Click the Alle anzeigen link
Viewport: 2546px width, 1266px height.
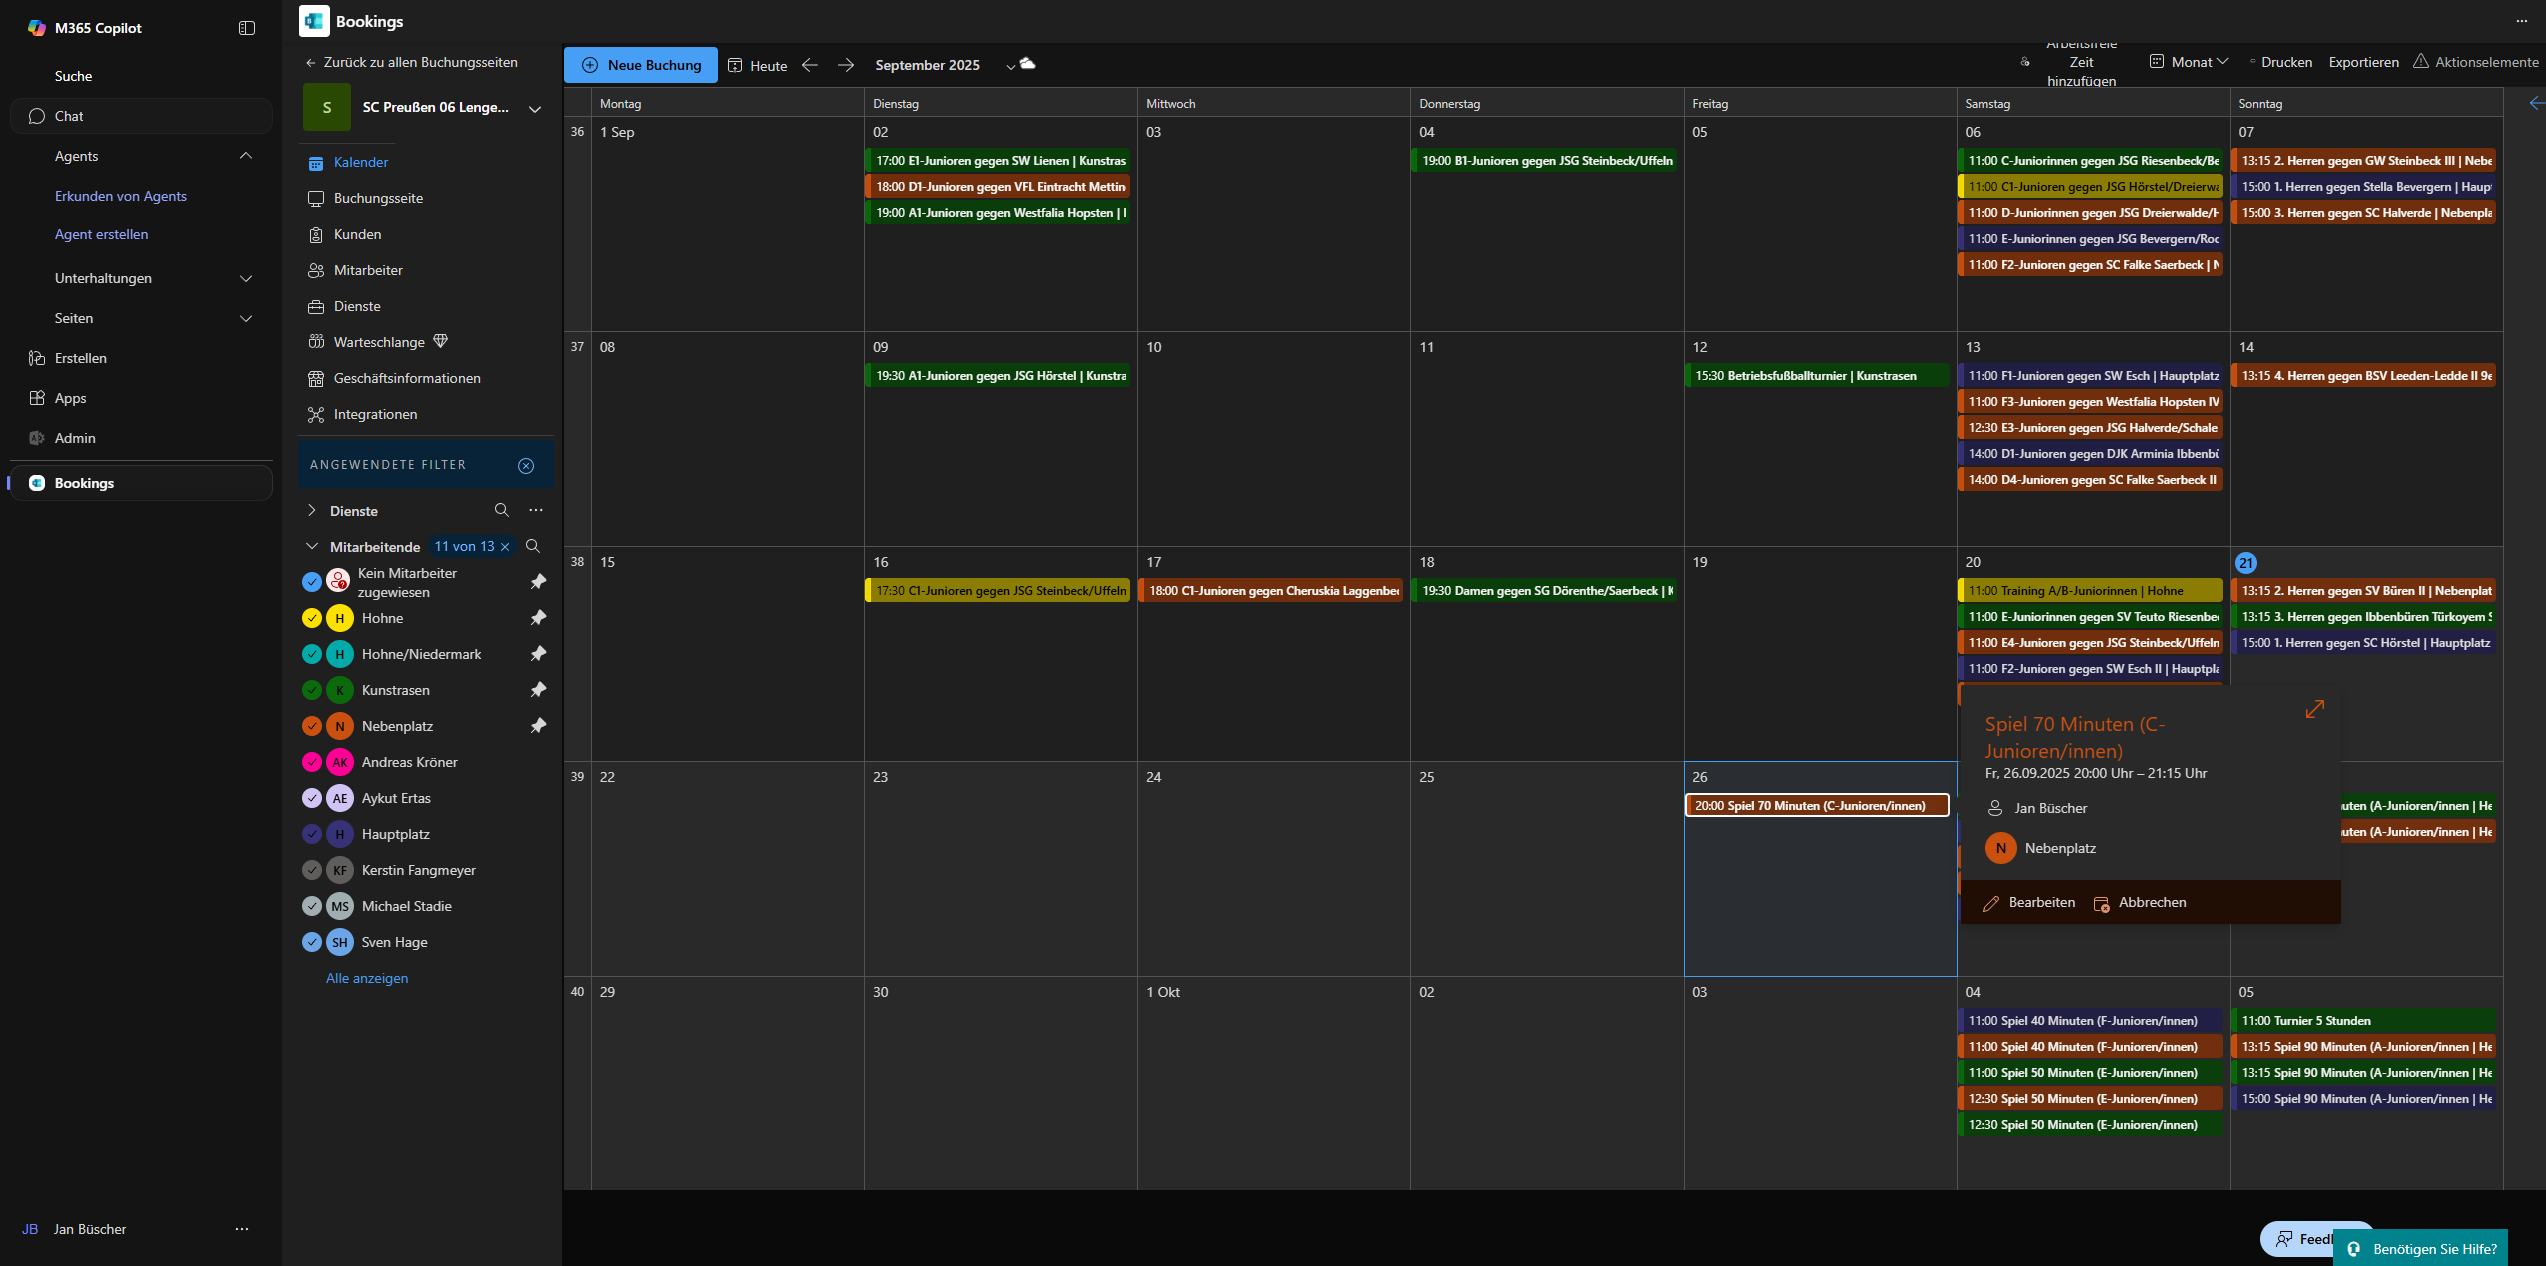pos(367,978)
